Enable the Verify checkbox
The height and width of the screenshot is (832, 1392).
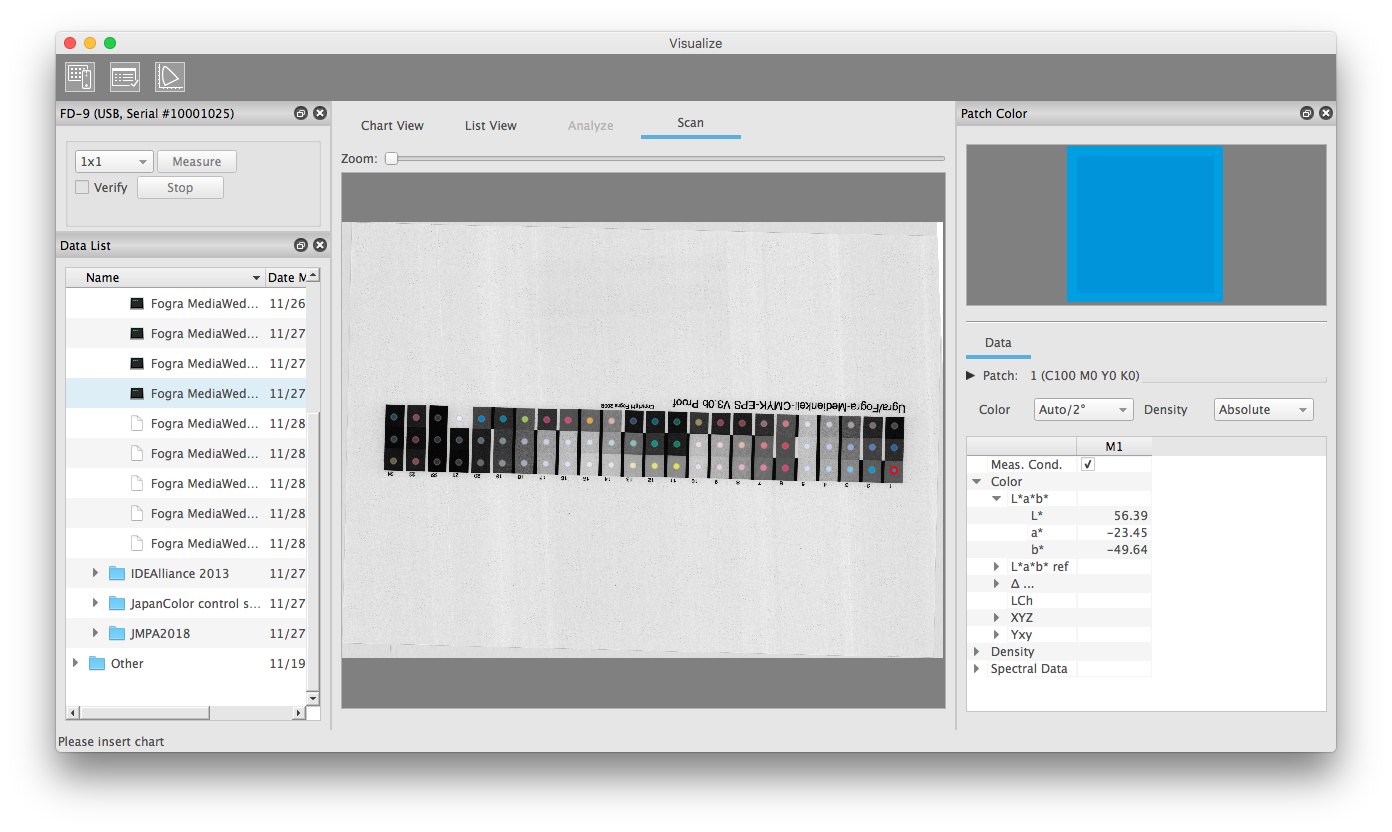(x=83, y=187)
